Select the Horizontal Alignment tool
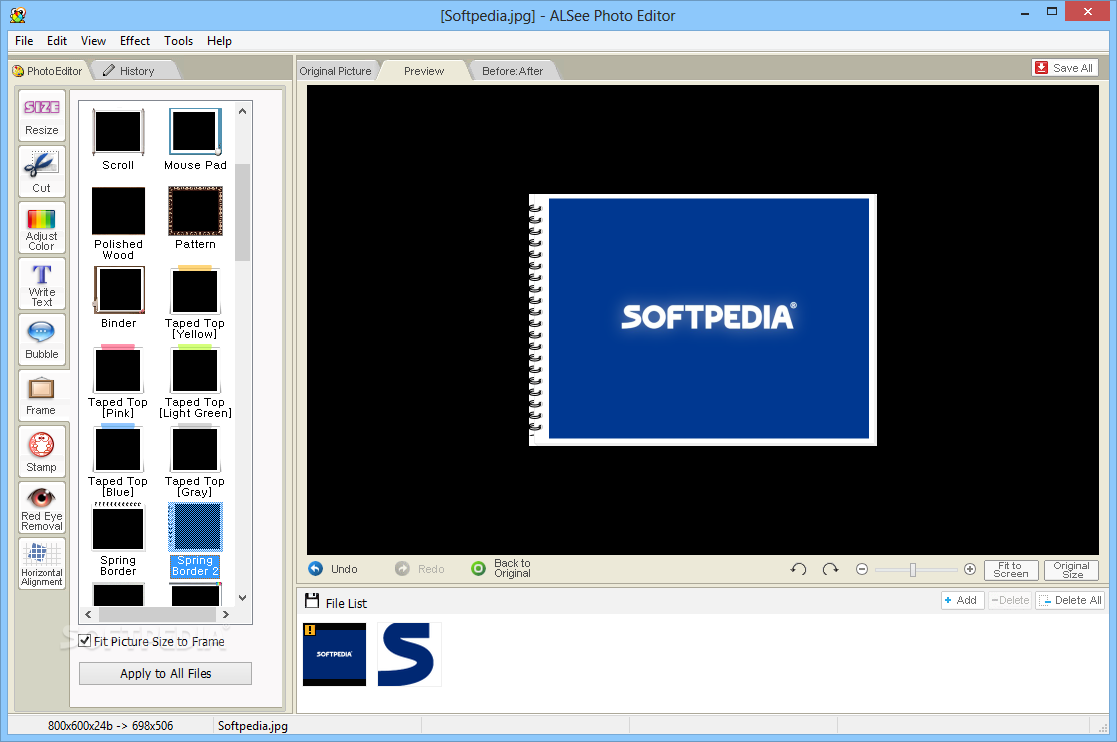 point(42,564)
